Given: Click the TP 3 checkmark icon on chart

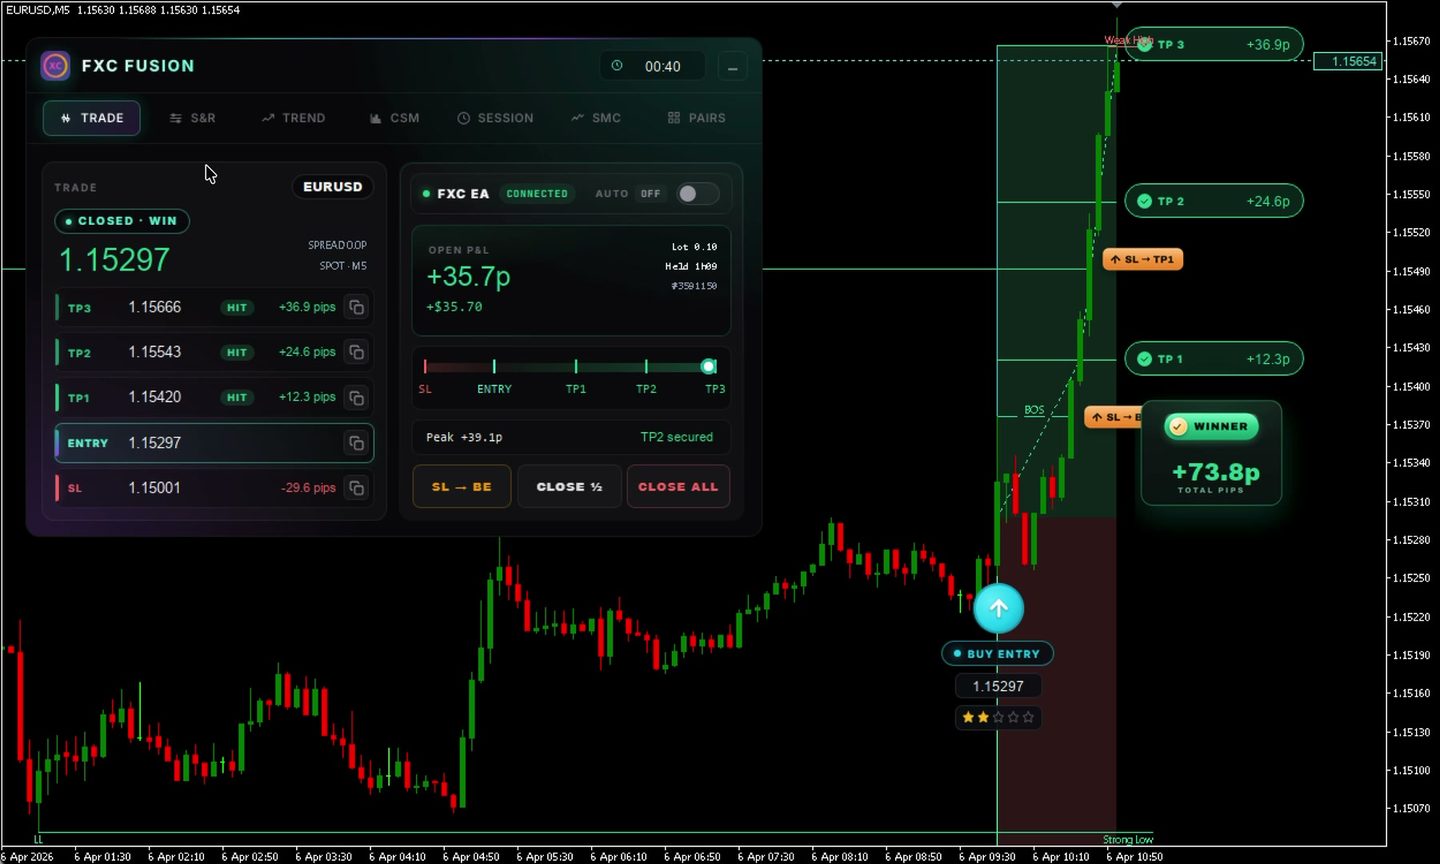Looking at the screenshot, I should click(1144, 44).
